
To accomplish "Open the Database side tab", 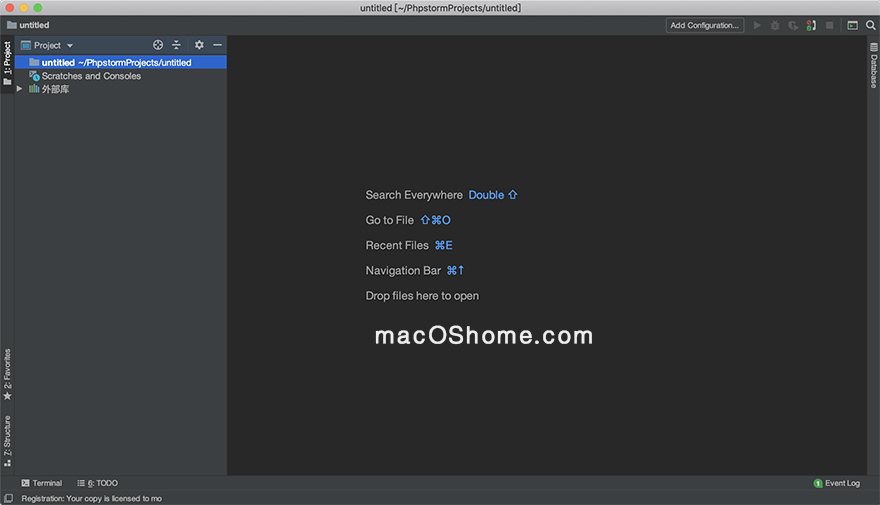I will point(874,65).
